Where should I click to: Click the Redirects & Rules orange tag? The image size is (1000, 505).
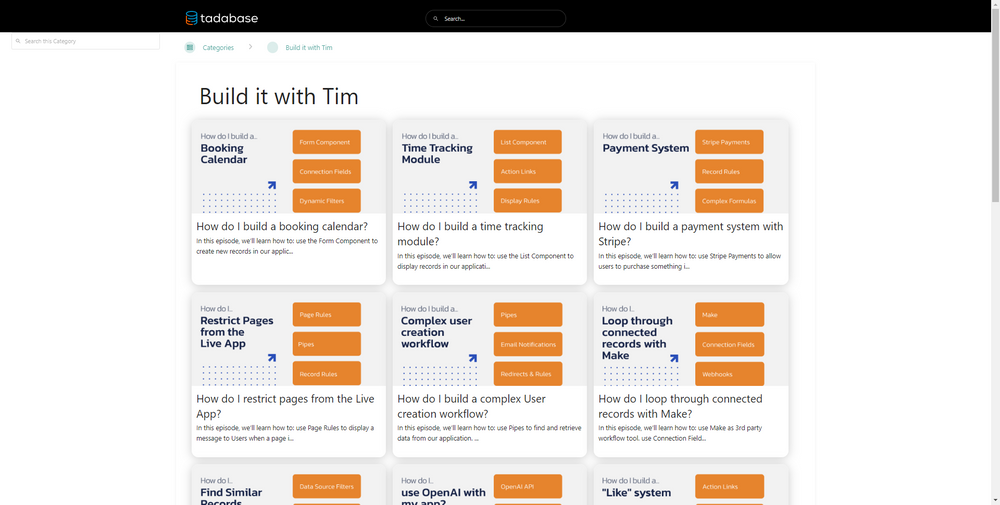[528, 374]
